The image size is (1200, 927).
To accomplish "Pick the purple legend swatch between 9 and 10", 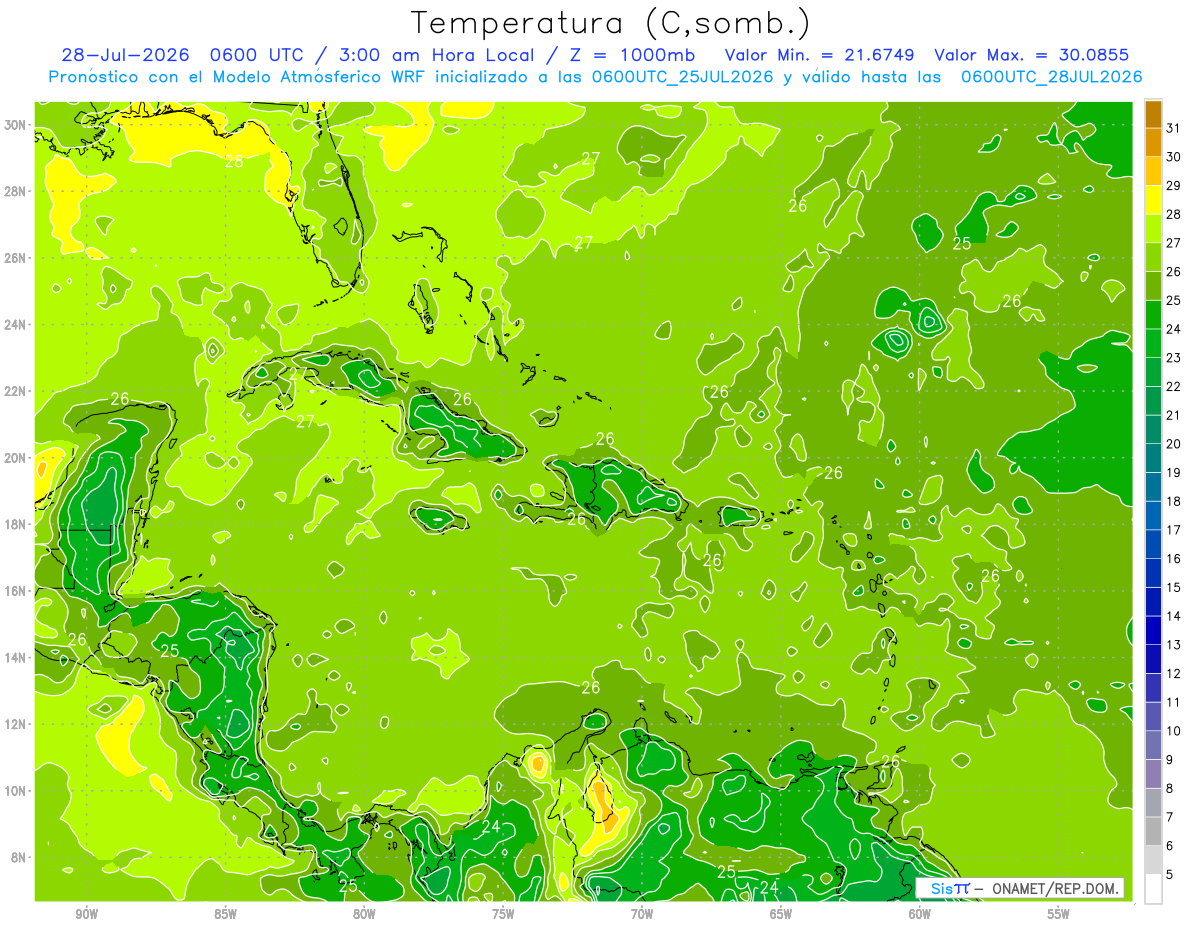I will (x=1153, y=746).
